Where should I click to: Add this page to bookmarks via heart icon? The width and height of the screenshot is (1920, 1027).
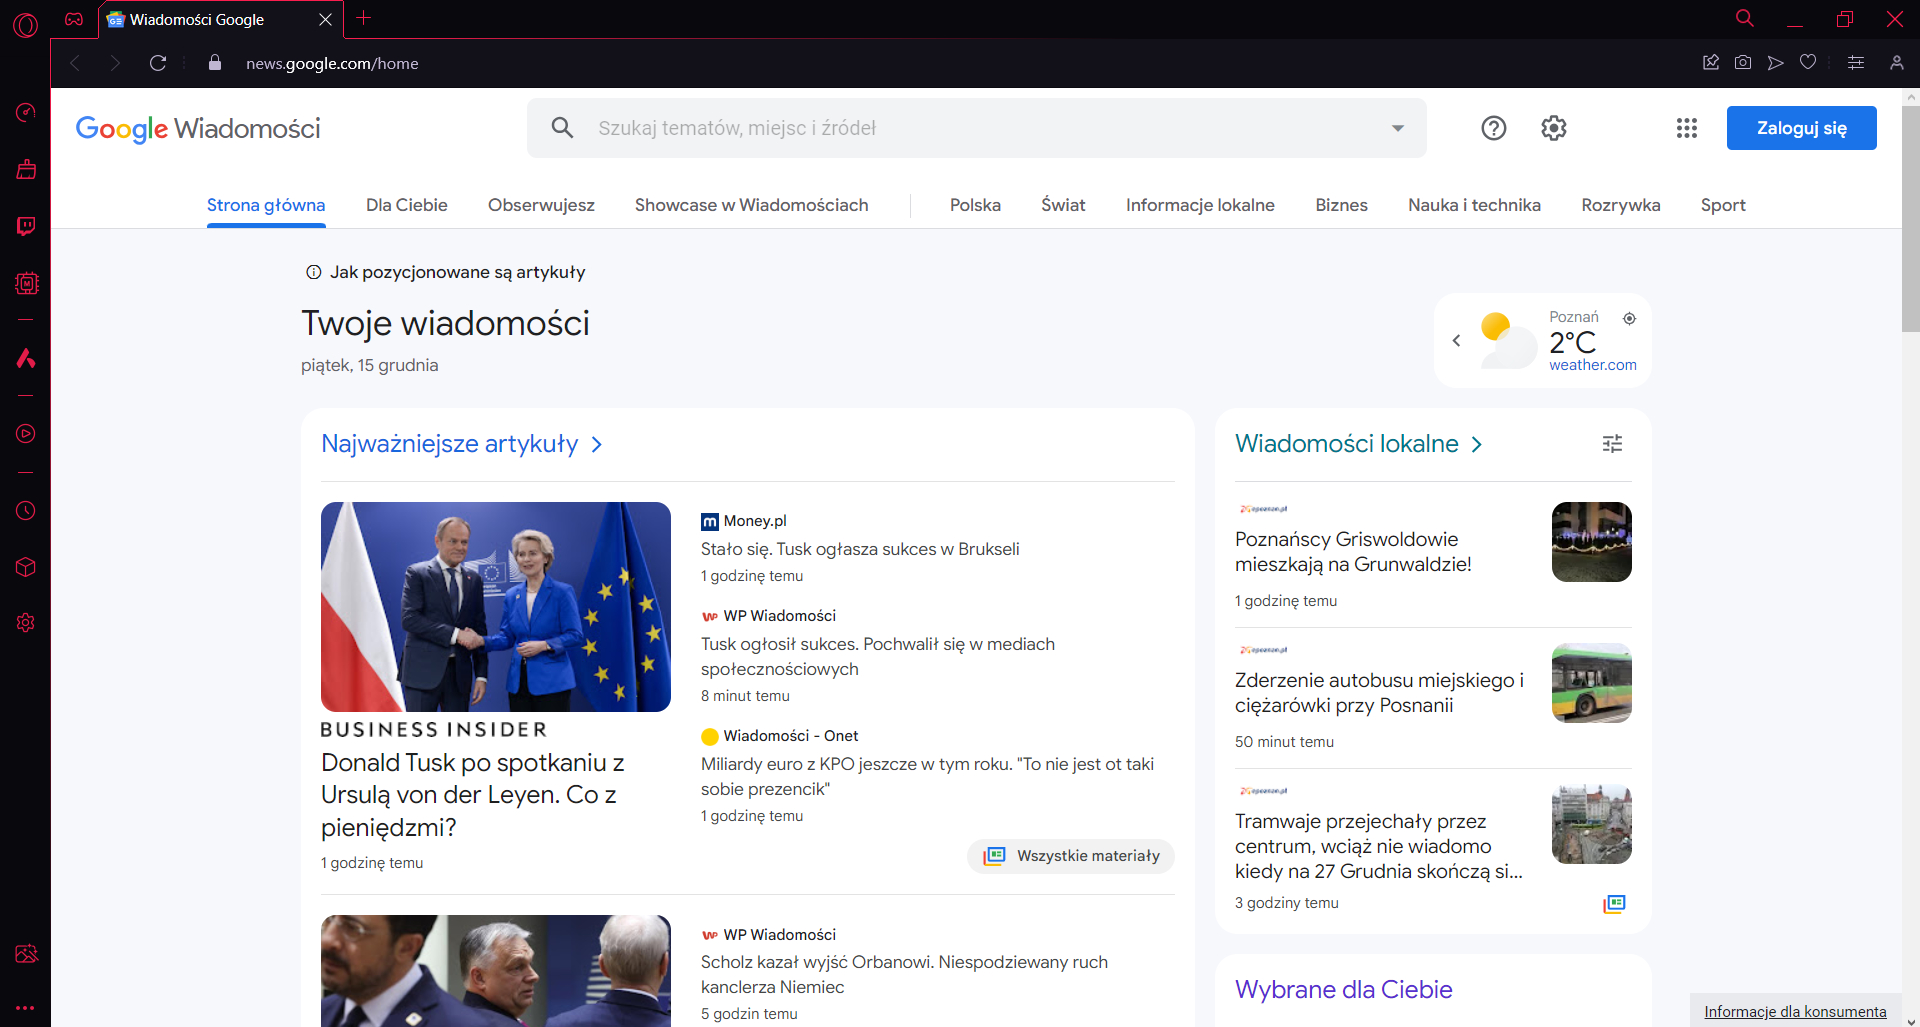point(1808,62)
